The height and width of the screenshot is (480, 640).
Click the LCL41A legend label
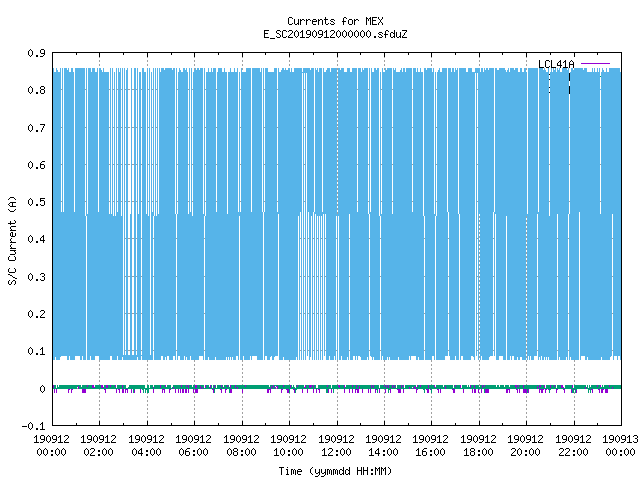(556, 64)
